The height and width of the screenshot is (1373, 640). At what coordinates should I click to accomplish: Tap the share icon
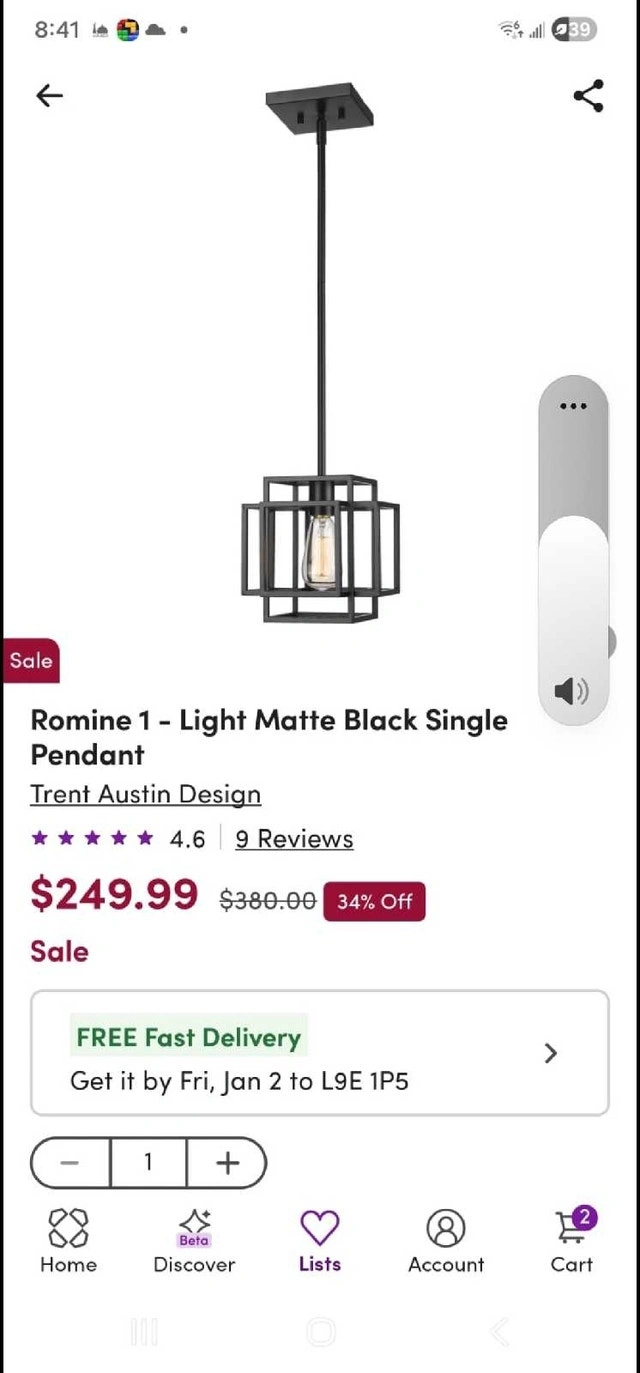(588, 96)
